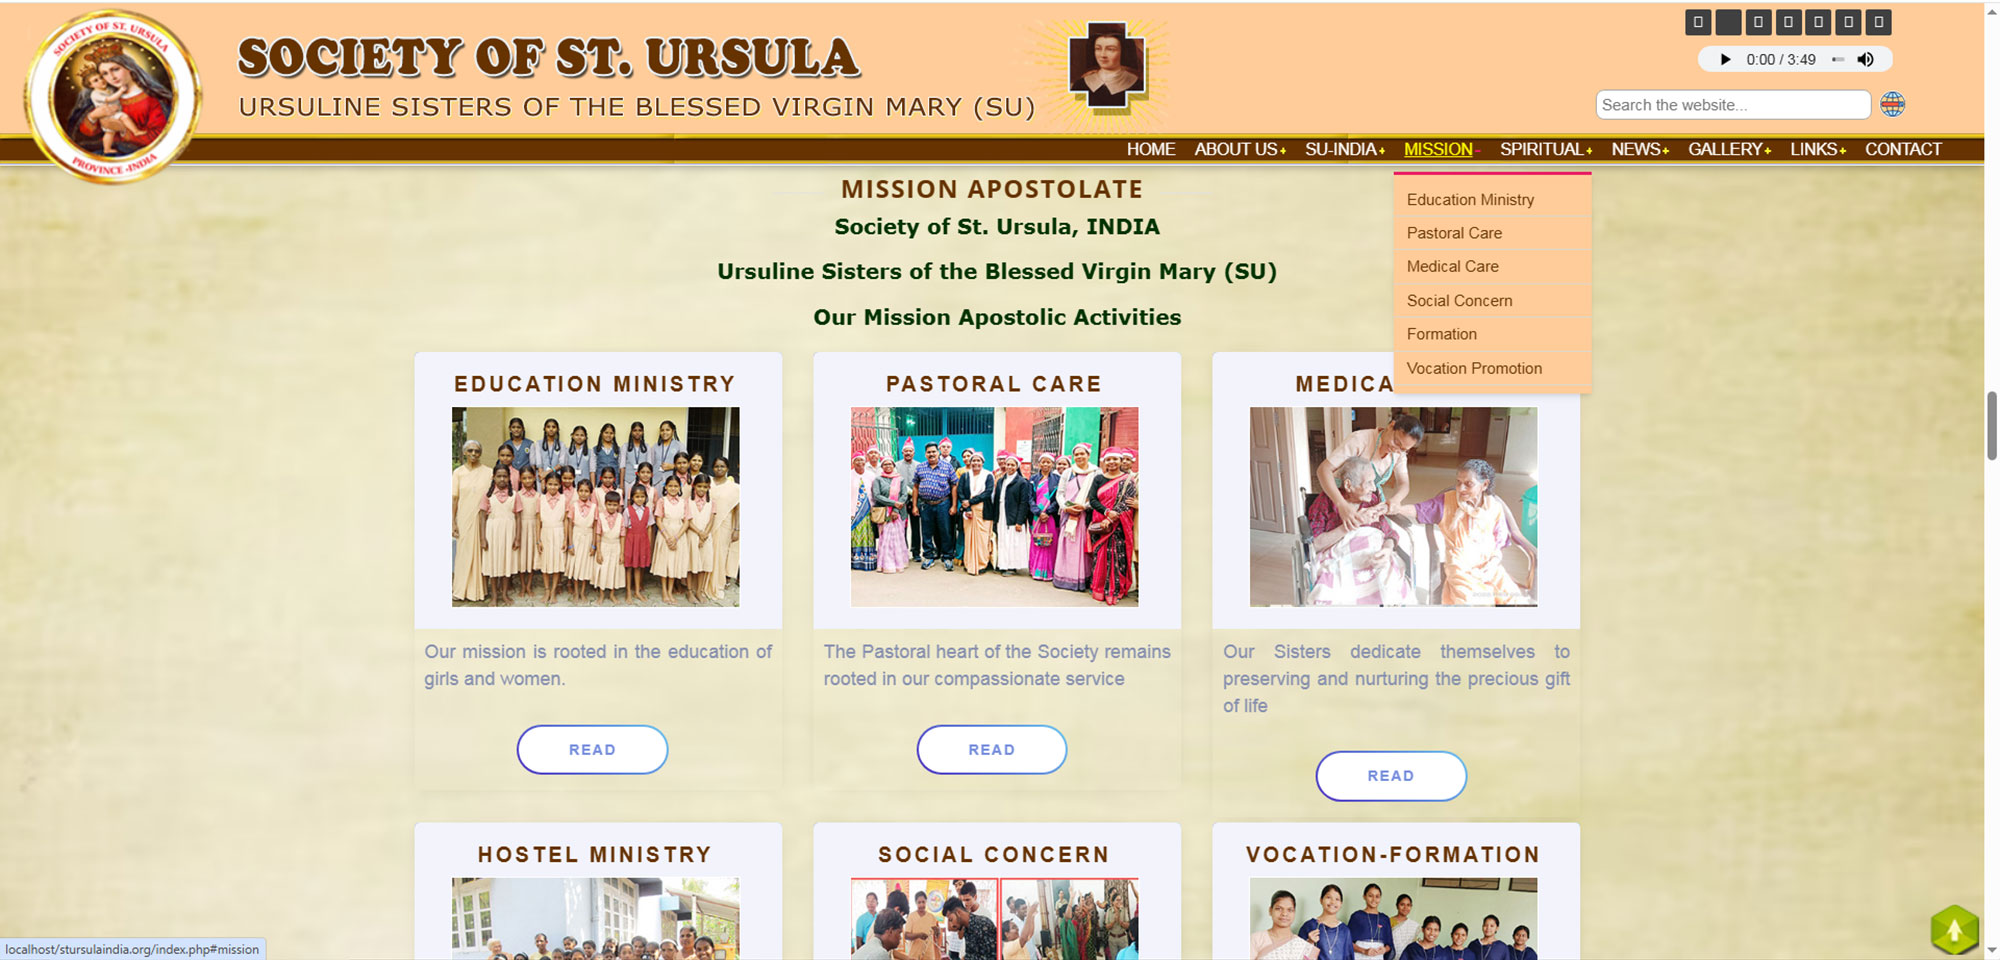Expand the SU-INDIA dropdown menu

pyautogui.click(x=1344, y=149)
